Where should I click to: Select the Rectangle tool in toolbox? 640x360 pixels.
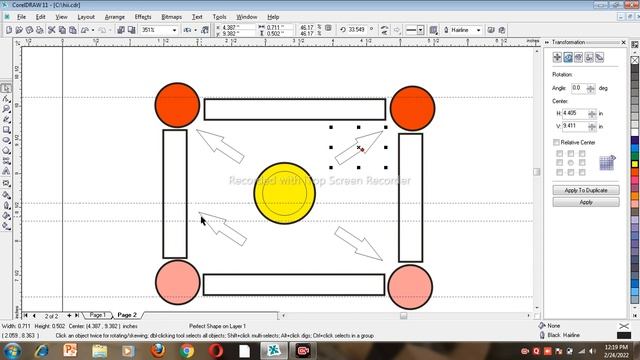pos(6,130)
